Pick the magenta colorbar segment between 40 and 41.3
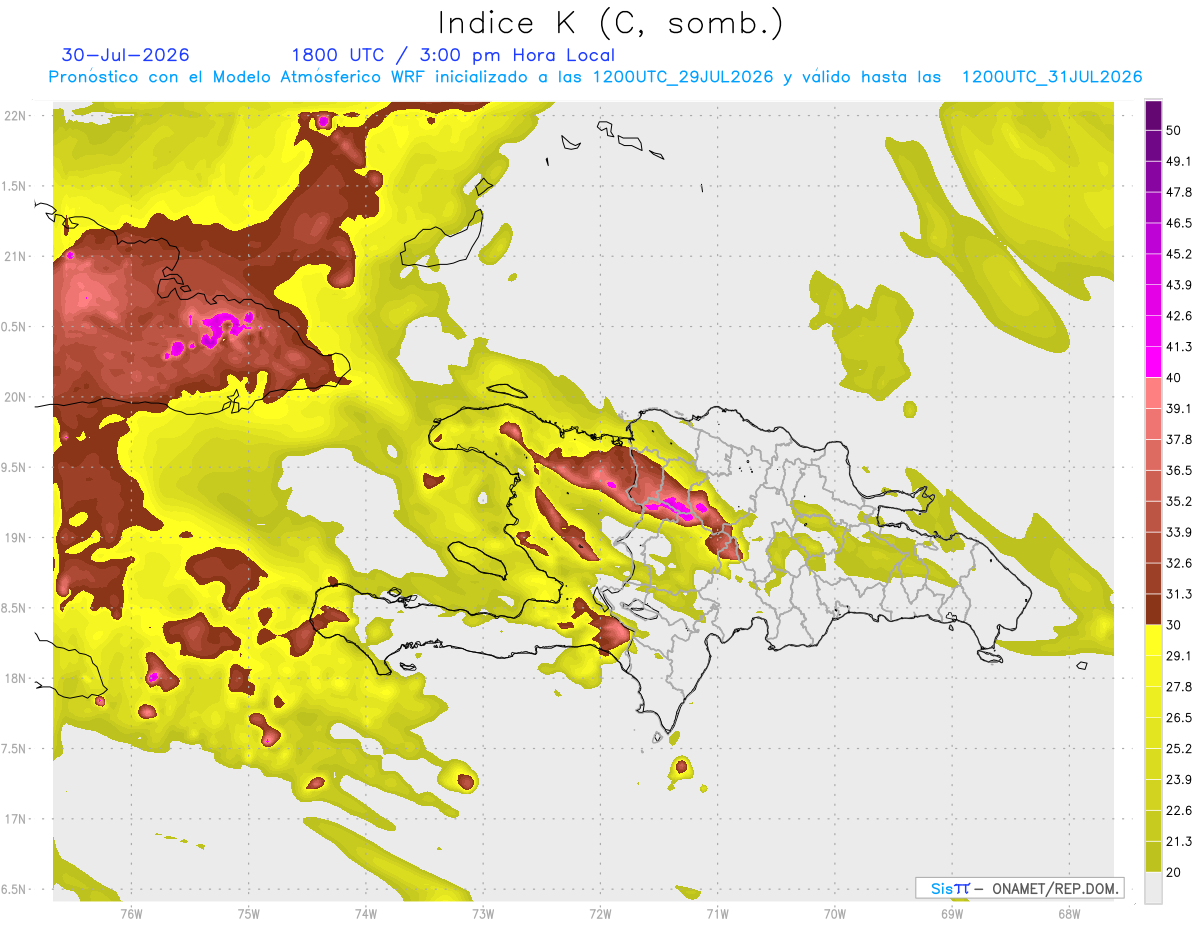1200x927 pixels. pos(1153,361)
